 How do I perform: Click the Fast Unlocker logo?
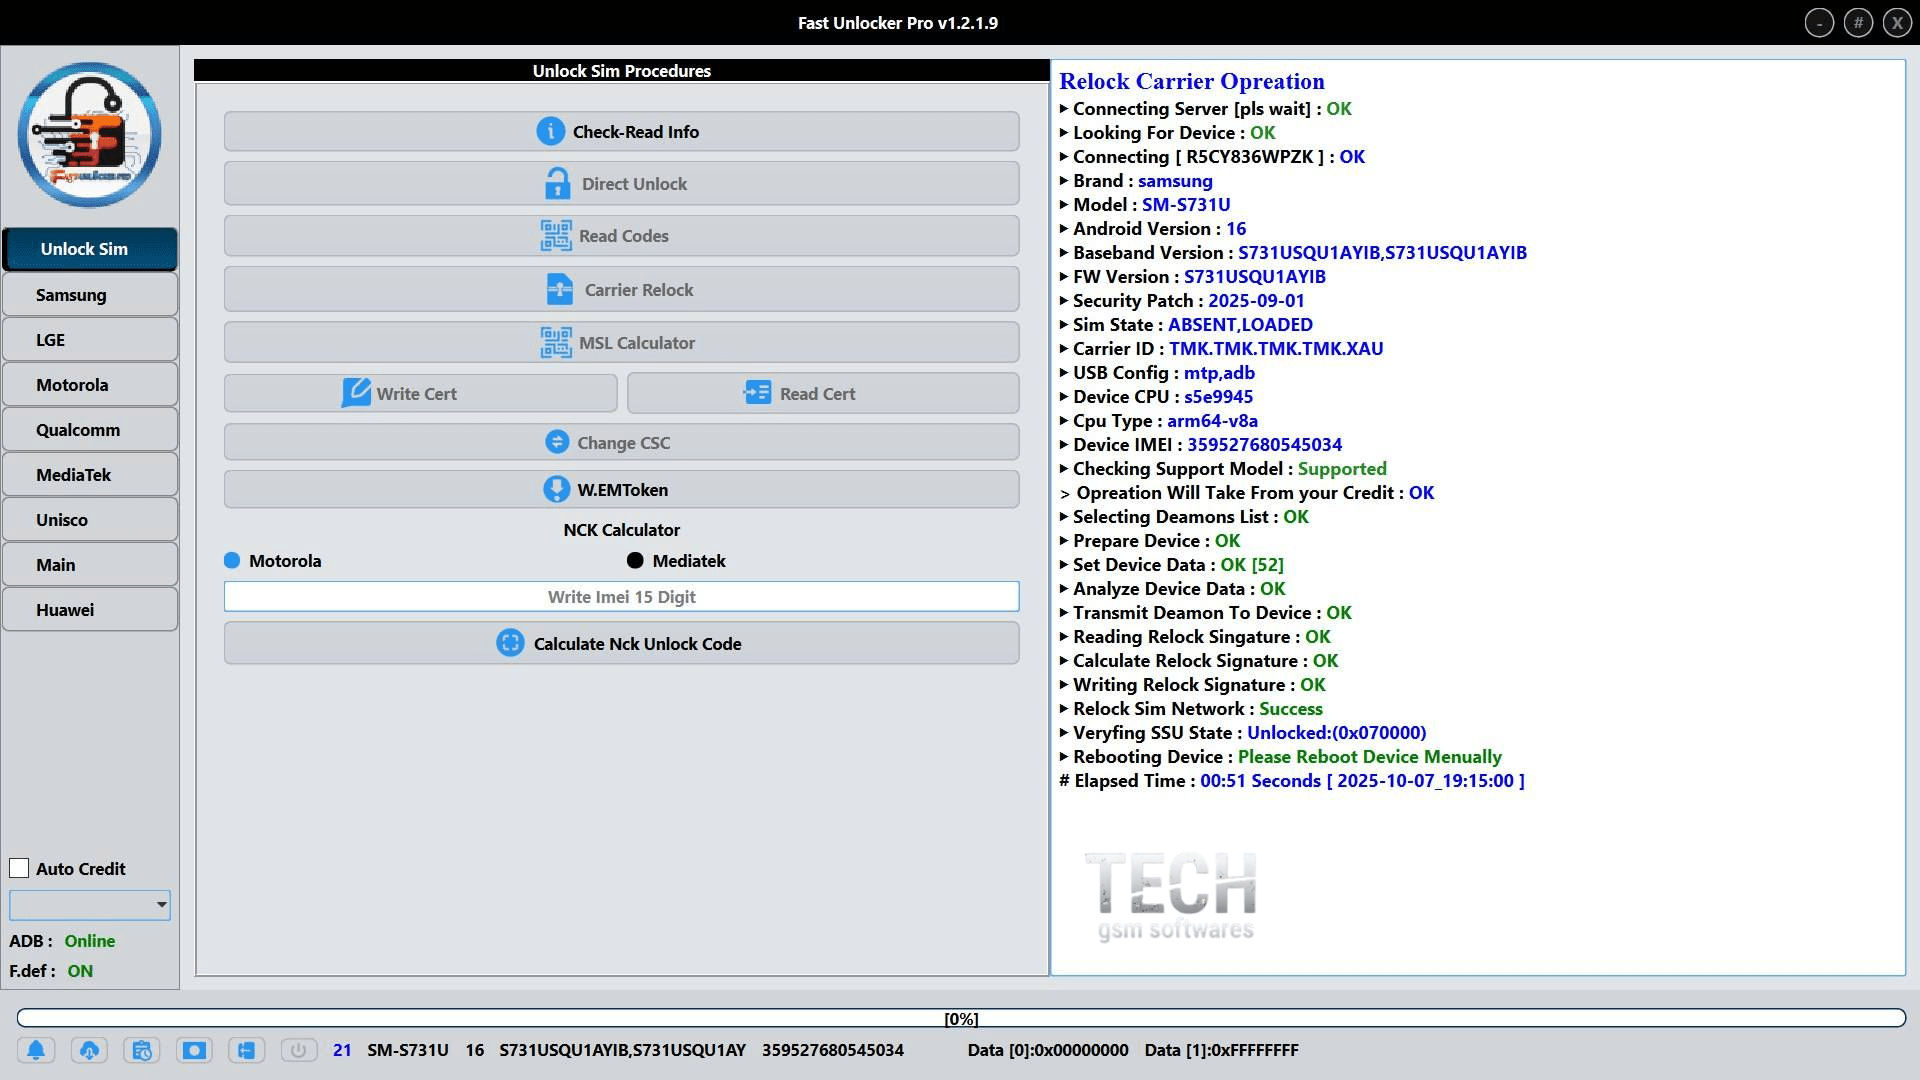[89, 135]
